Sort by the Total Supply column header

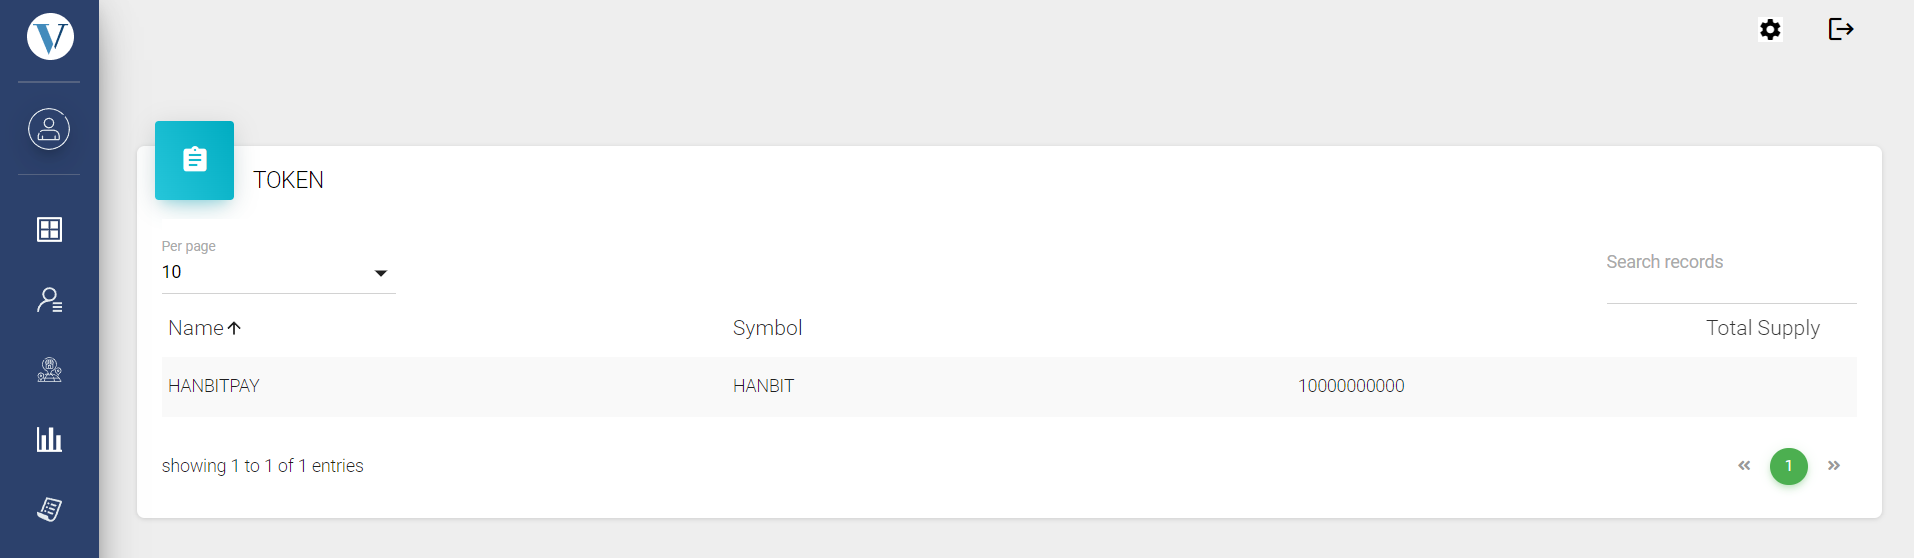click(1762, 328)
